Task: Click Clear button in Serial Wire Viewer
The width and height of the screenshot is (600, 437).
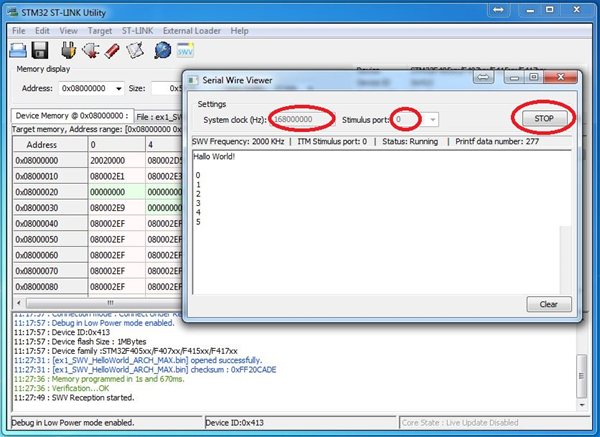Action: point(549,304)
